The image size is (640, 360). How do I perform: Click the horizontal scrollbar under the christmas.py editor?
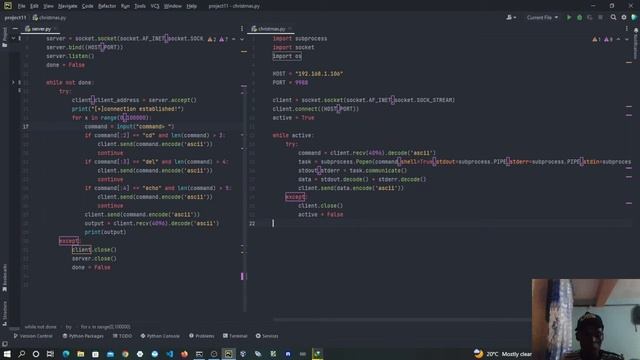coord(402,319)
